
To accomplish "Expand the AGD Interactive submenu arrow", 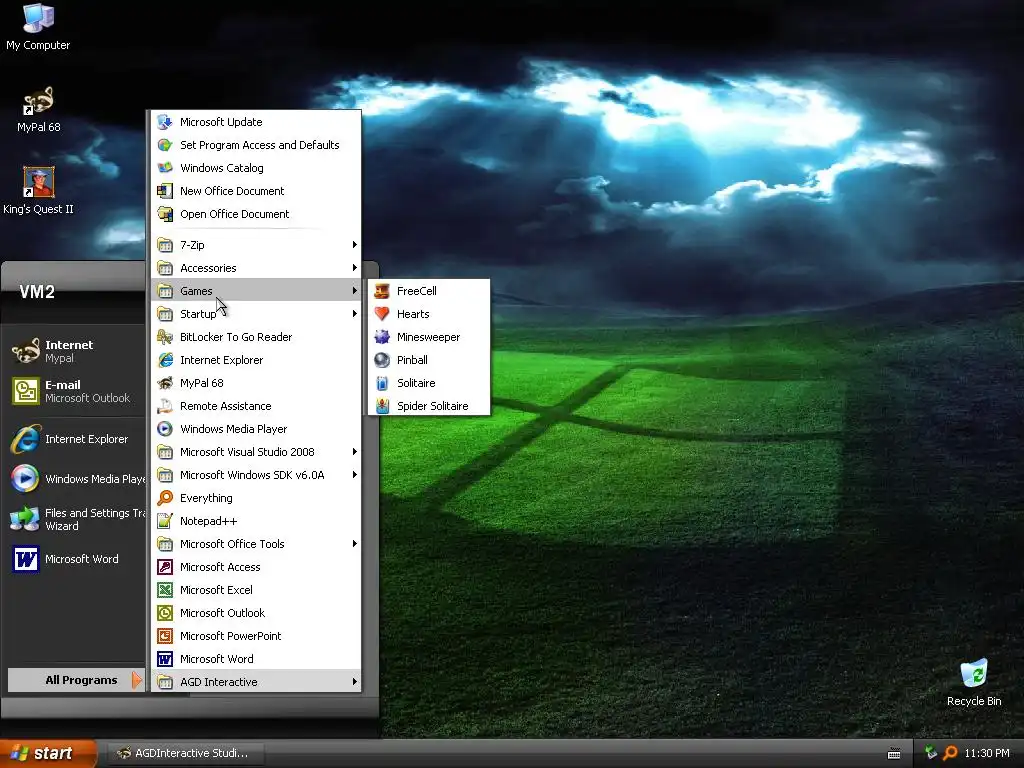I will 355,682.
